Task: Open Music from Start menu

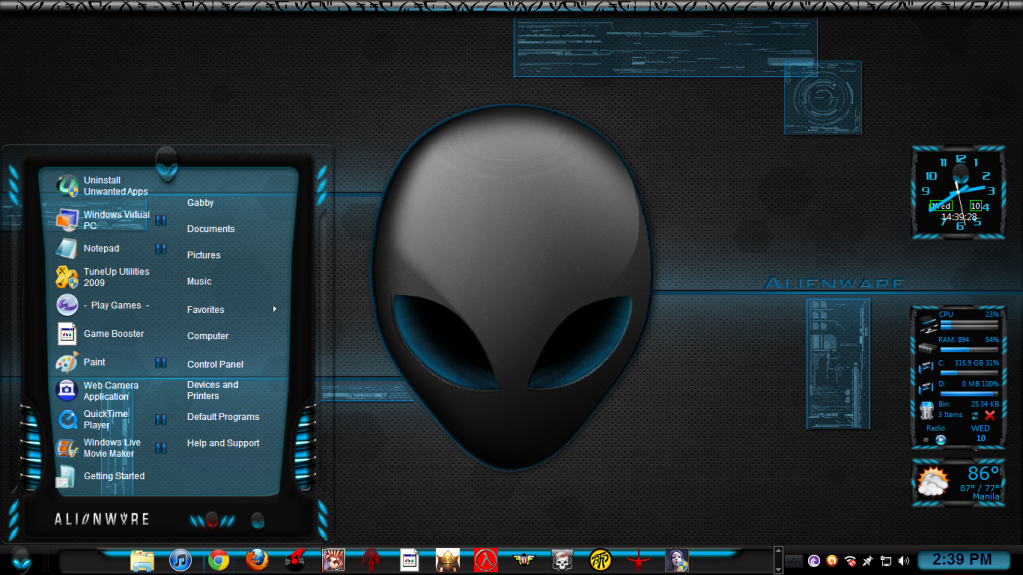Action: [x=199, y=281]
